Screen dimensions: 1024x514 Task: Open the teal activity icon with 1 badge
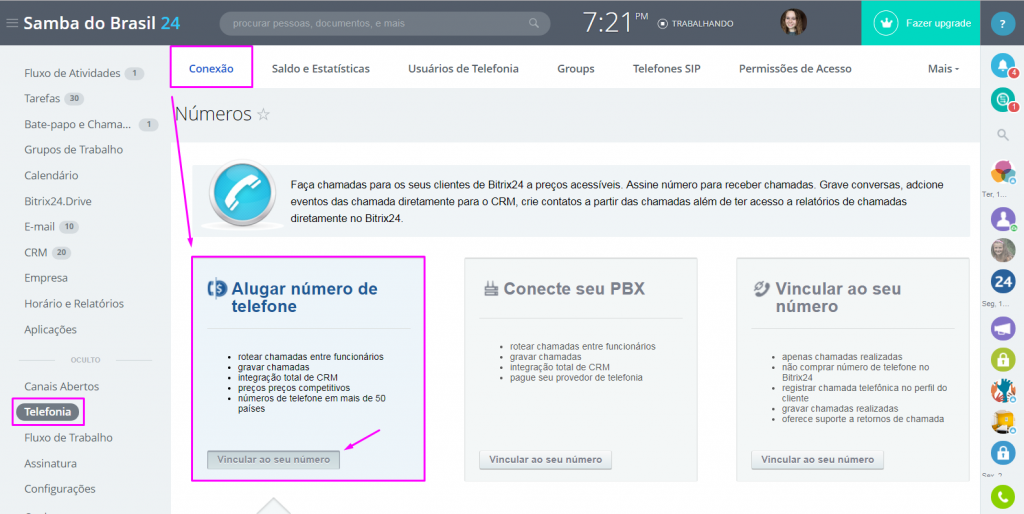1003,99
